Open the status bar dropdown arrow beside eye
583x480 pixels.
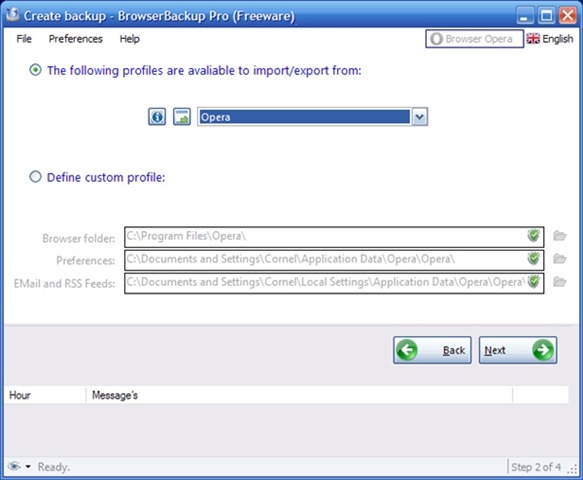coord(28,467)
